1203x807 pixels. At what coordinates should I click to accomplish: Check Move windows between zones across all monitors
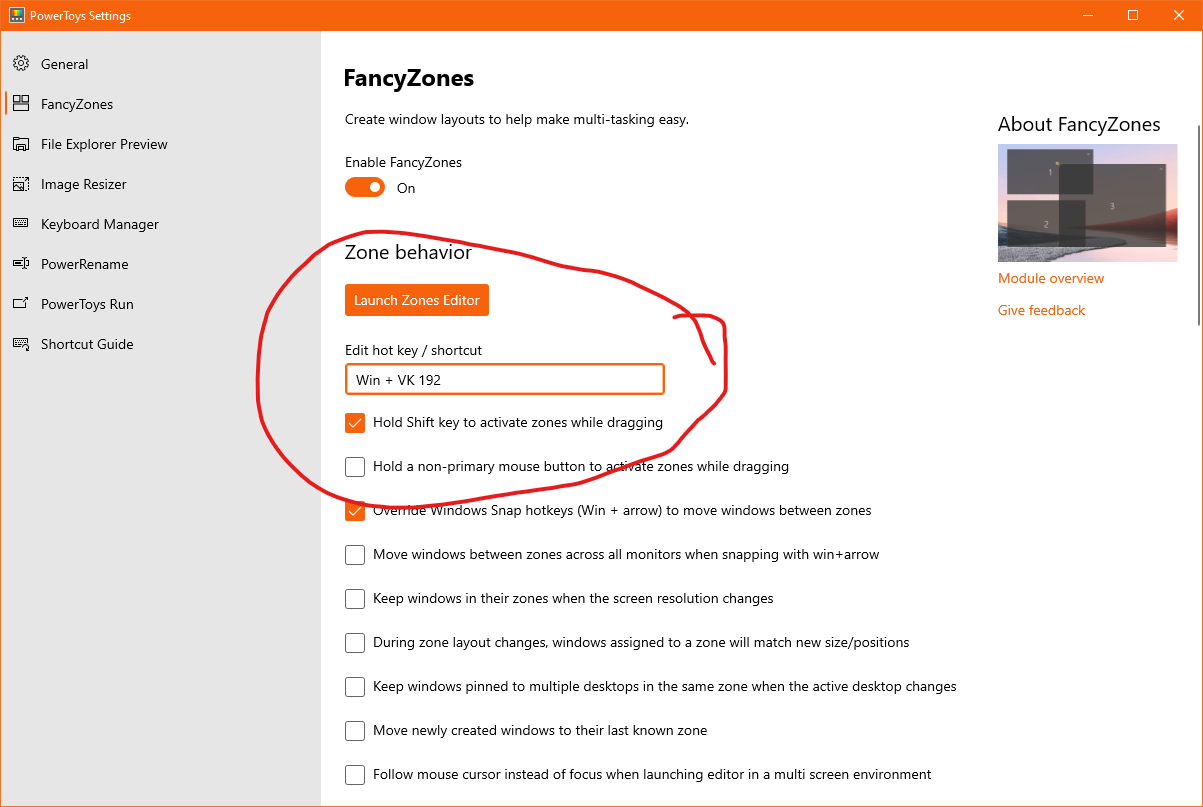pos(355,554)
